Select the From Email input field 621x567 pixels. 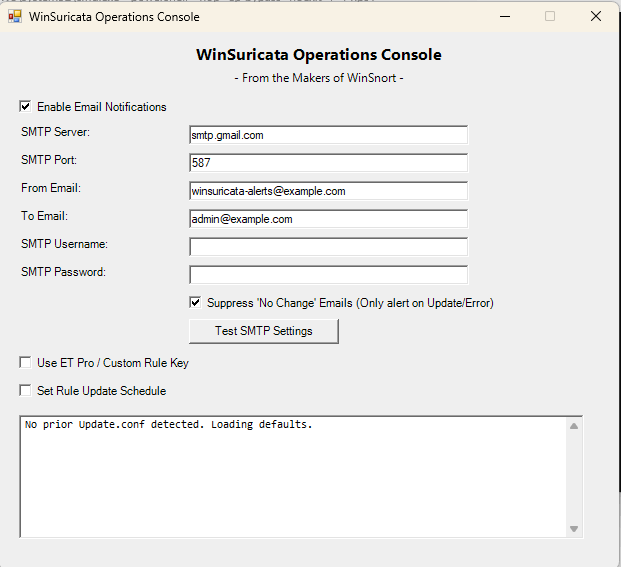[328, 191]
